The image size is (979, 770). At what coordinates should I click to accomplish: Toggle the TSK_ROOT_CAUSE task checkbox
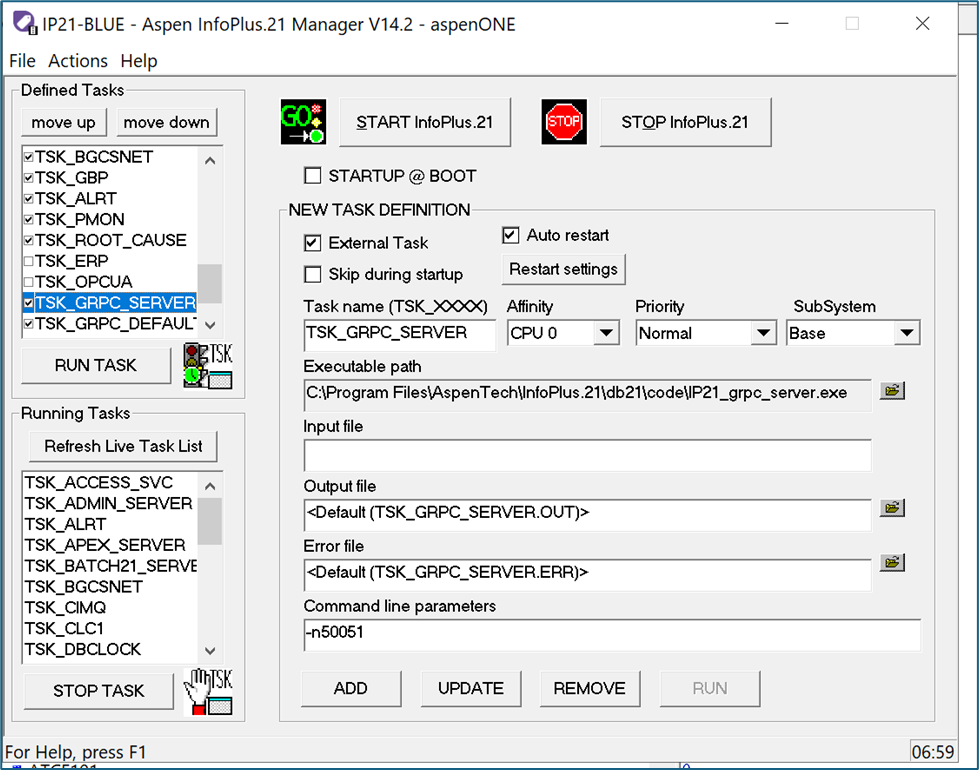point(29,240)
